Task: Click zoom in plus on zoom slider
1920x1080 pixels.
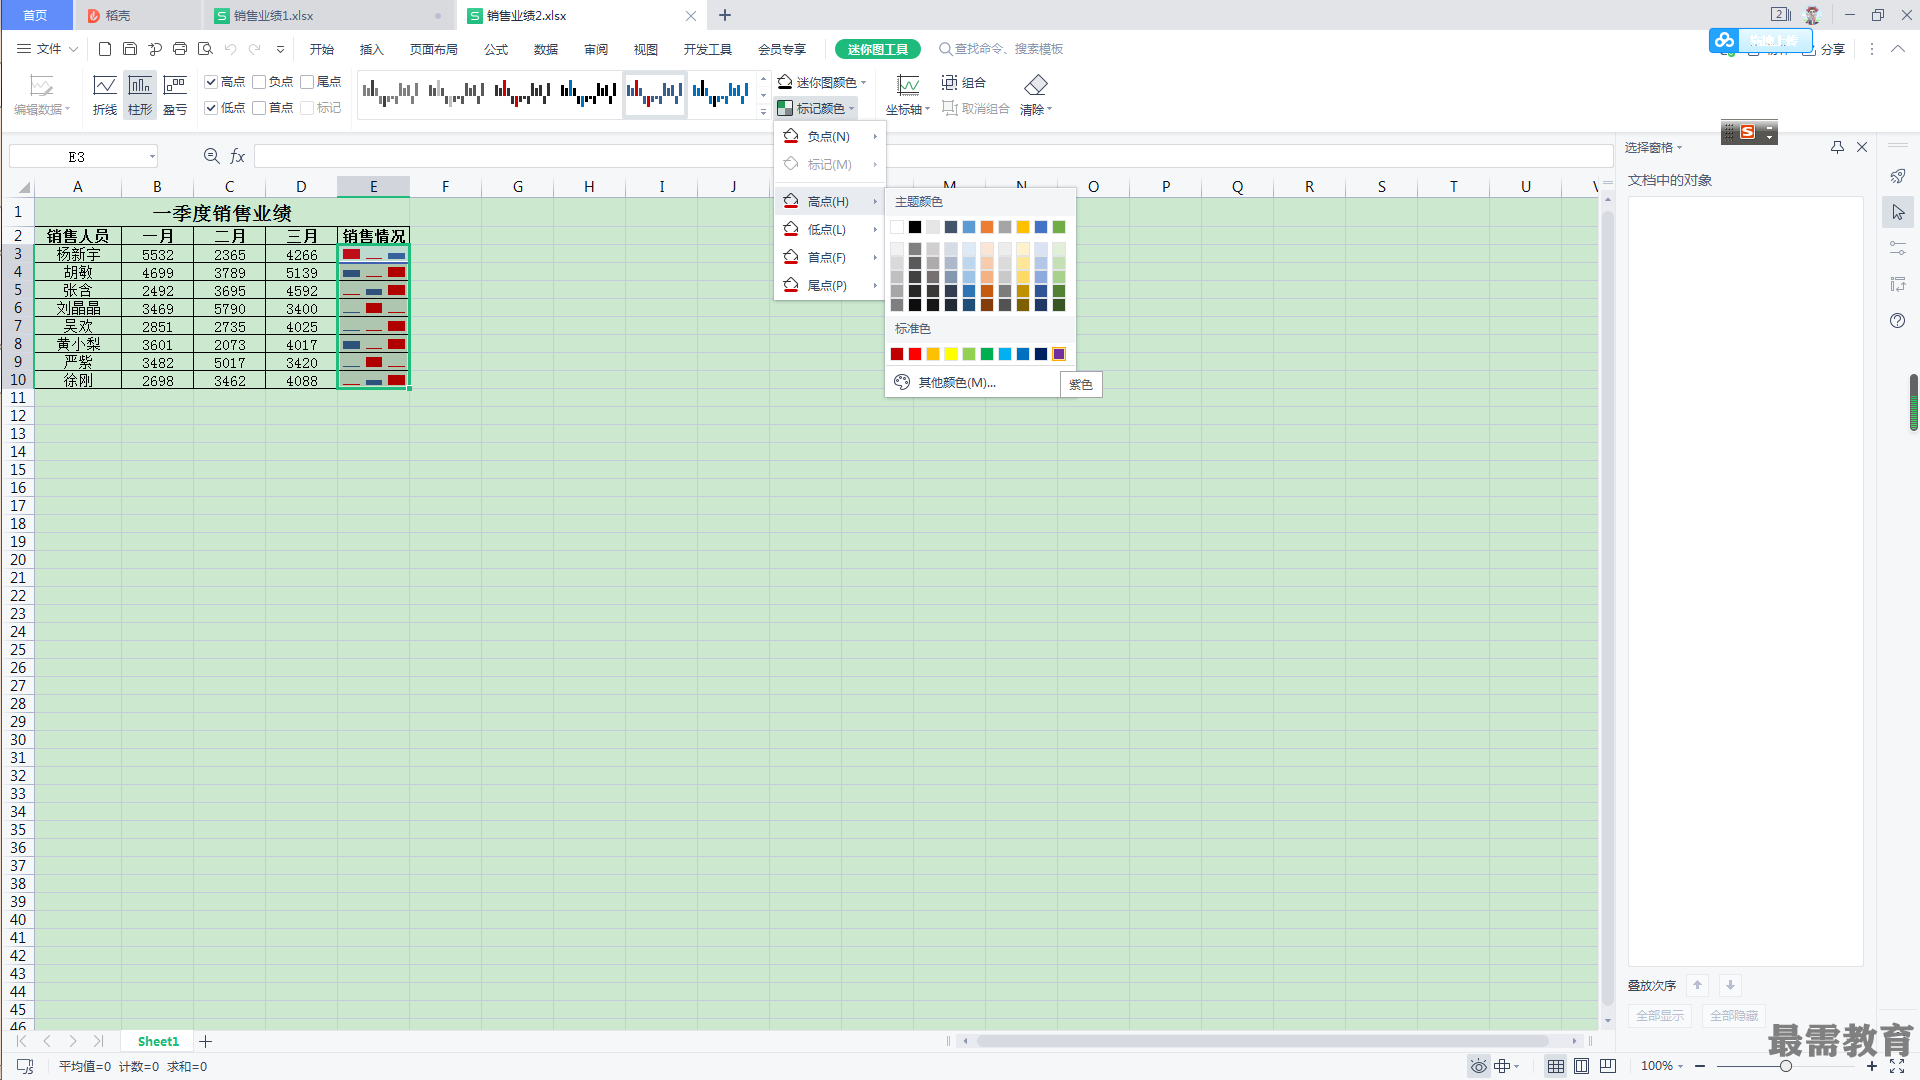Action: (1872, 1066)
